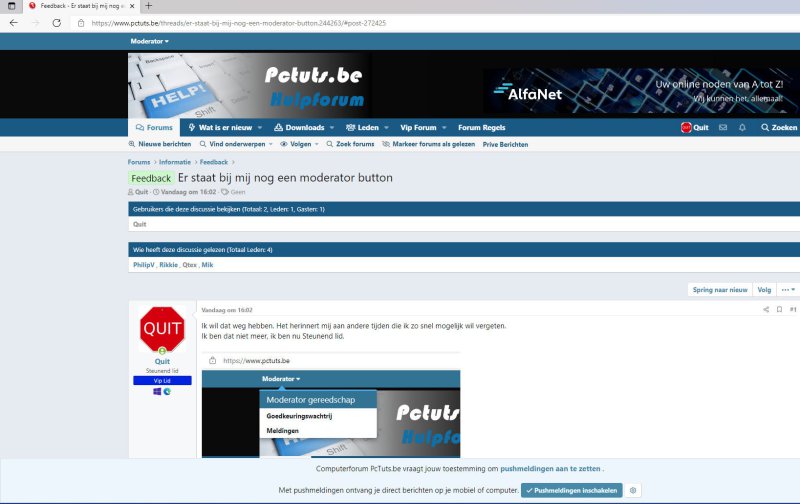The width and height of the screenshot is (800, 504).
Task: Click the site lock icon in address bar
Action: point(81,23)
